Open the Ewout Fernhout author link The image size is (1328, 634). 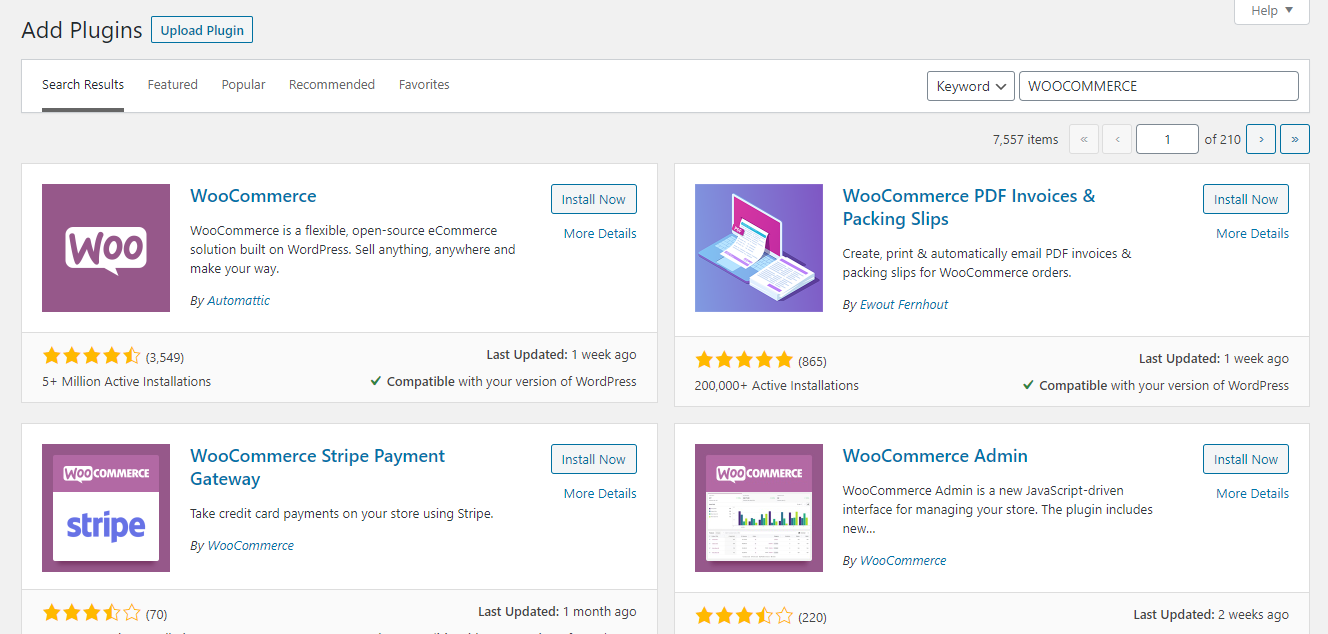coord(904,304)
